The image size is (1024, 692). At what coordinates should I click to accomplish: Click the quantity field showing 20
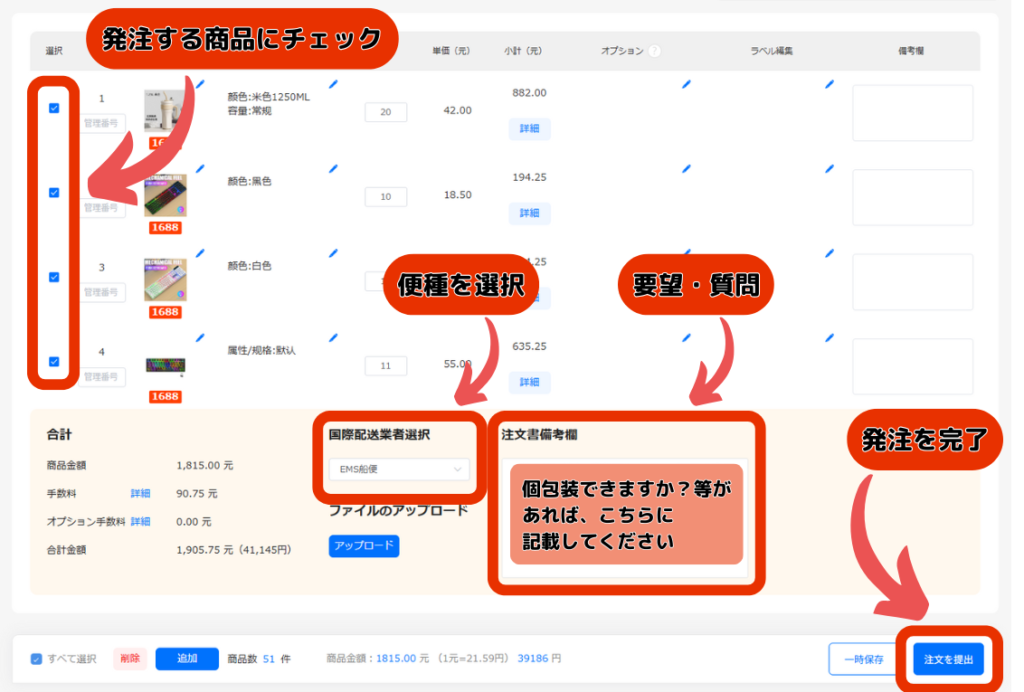point(385,112)
